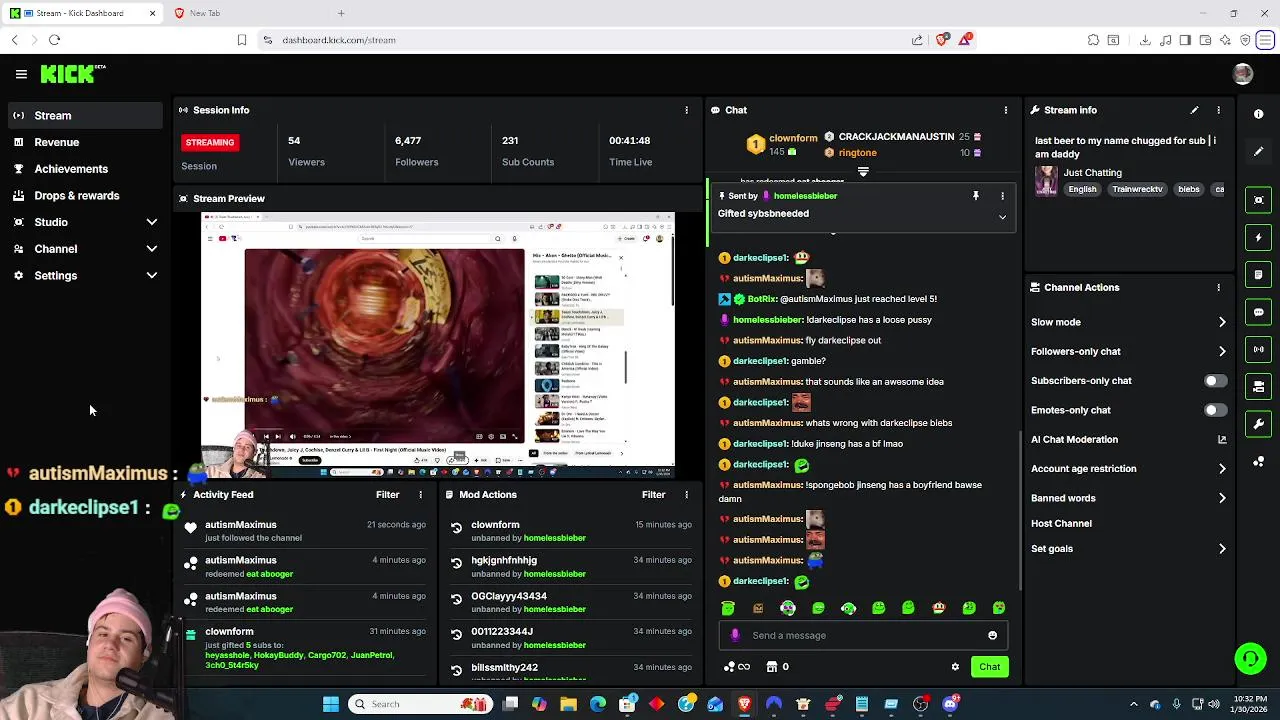This screenshot has height=720, width=1280.
Task: Click the Brave Shields icon
Action: pyautogui.click(x=942, y=40)
